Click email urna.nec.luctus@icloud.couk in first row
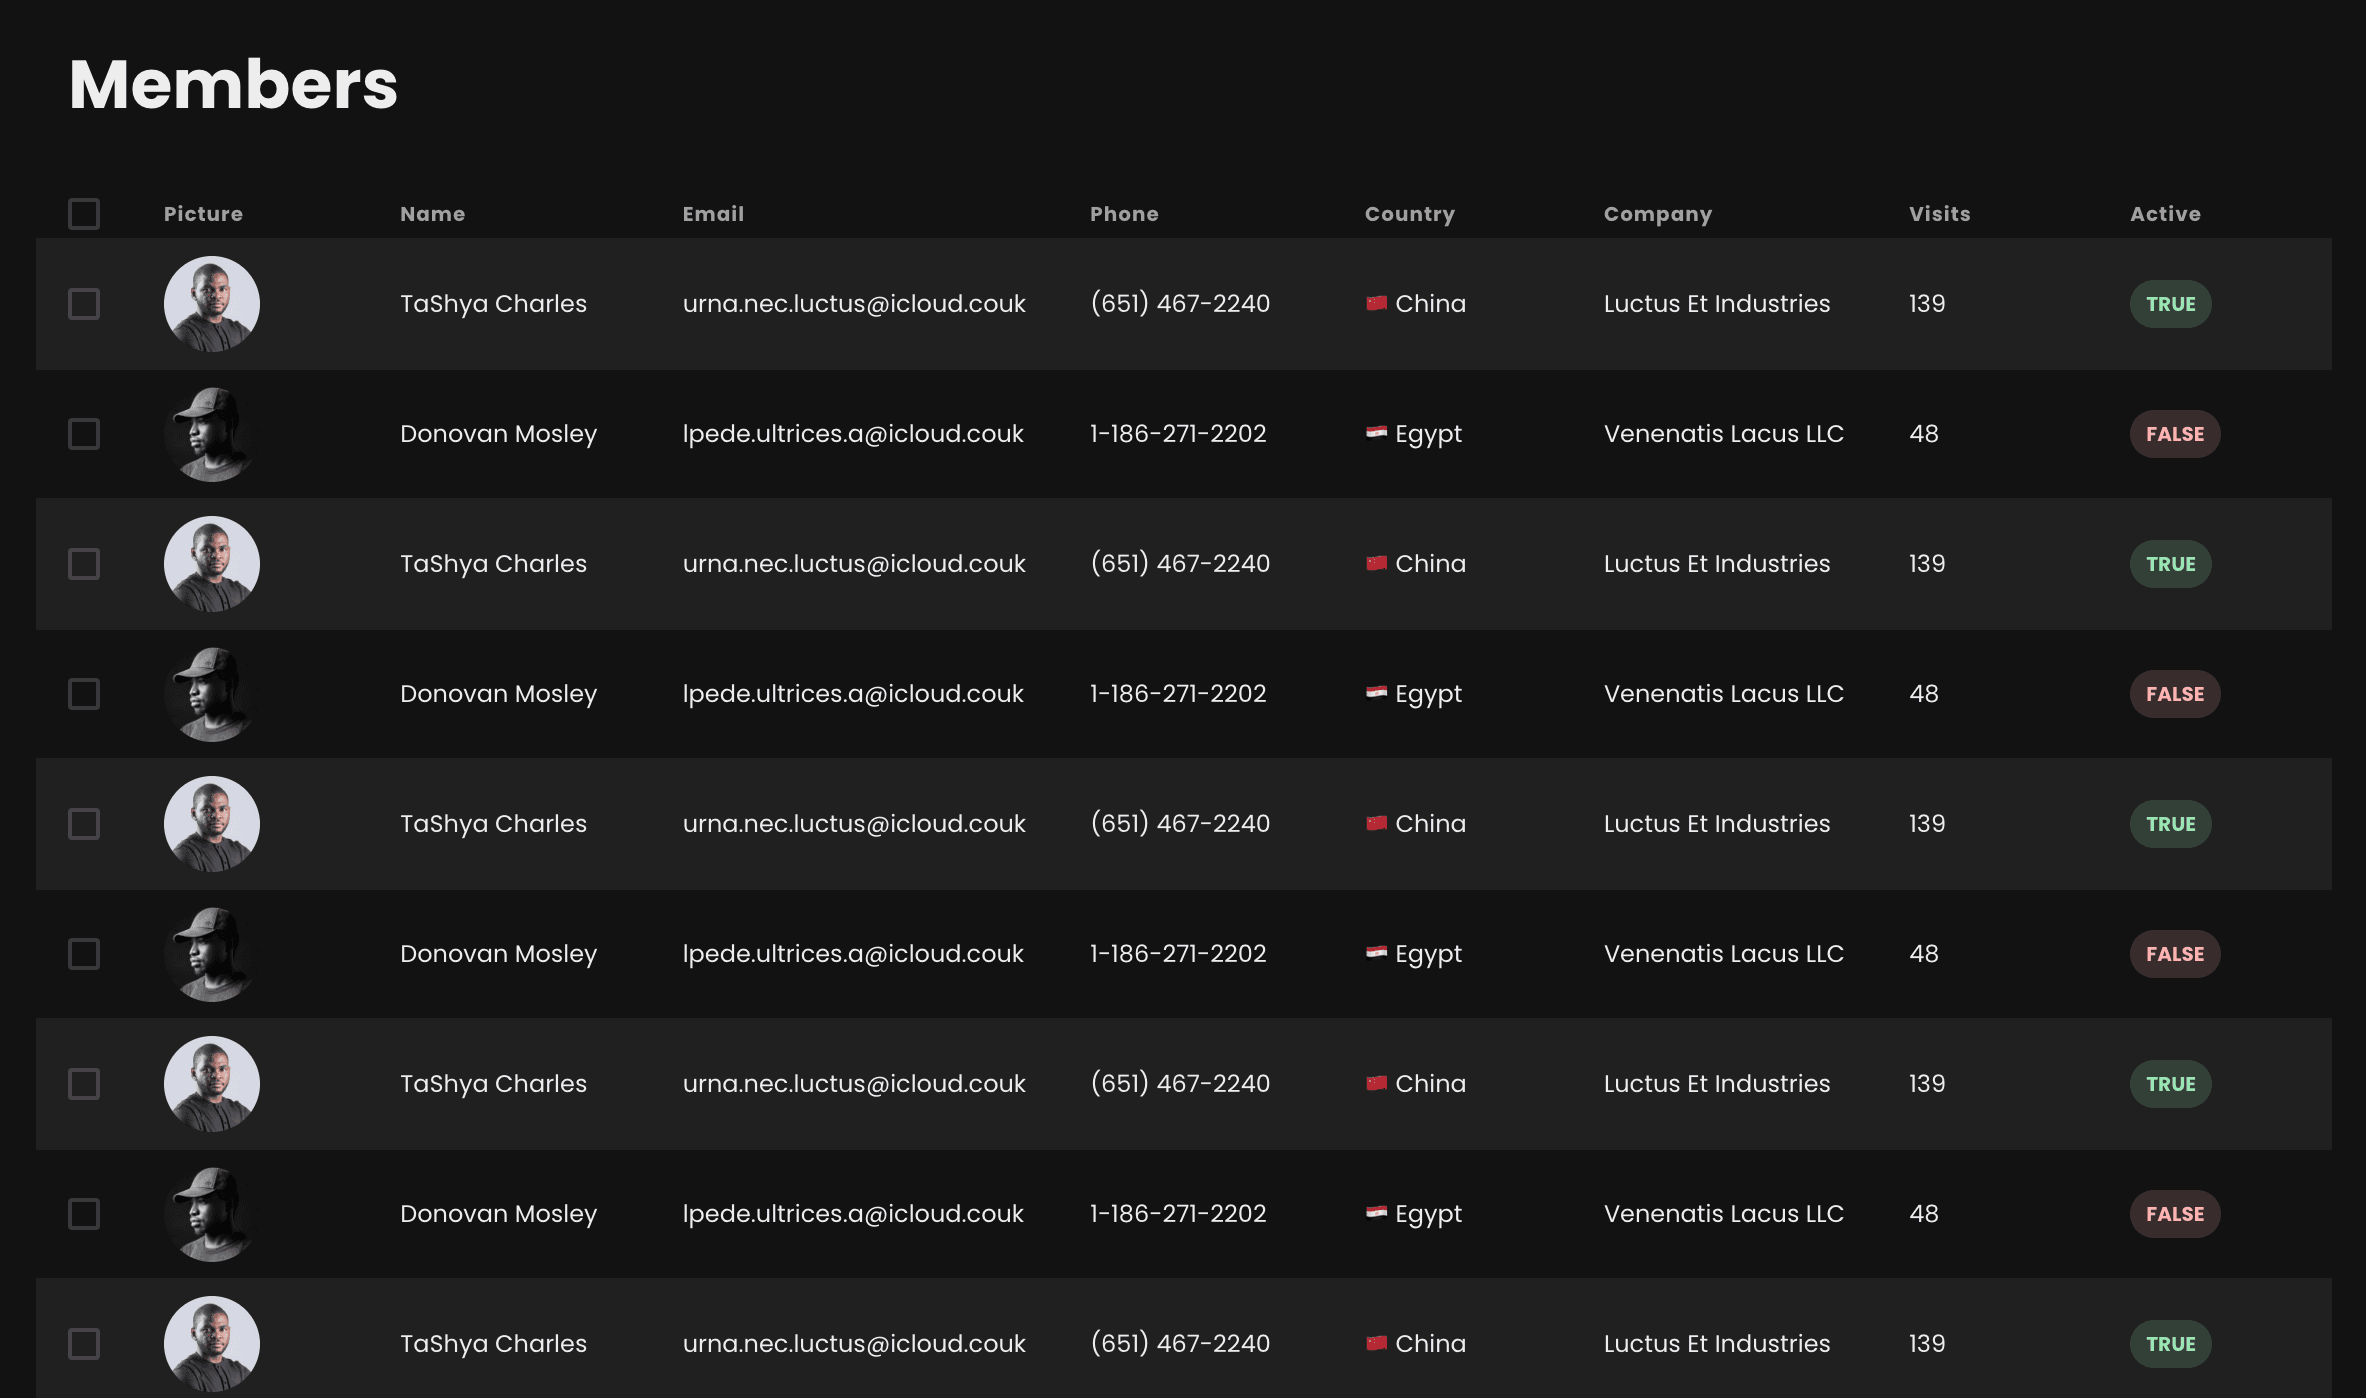2366x1398 pixels. coord(854,304)
